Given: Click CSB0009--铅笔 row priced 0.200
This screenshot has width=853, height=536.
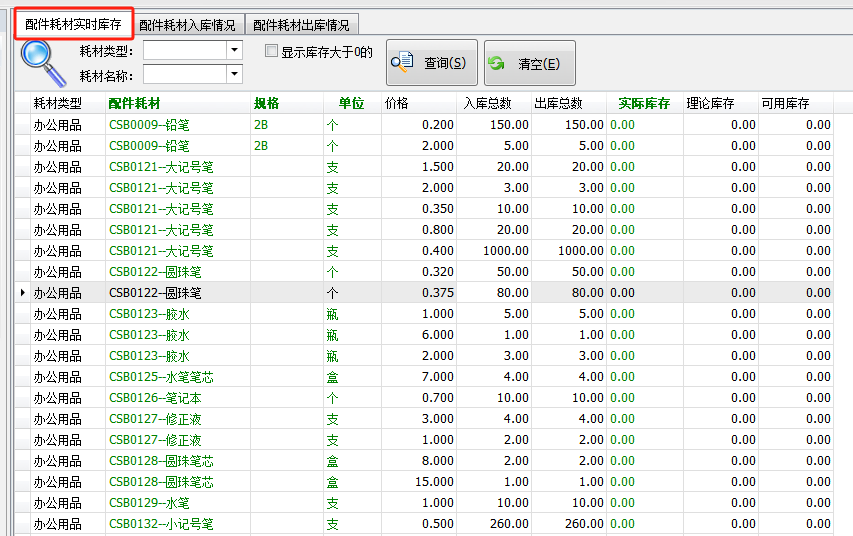Looking at the screenshot, I should coord(424,125).
